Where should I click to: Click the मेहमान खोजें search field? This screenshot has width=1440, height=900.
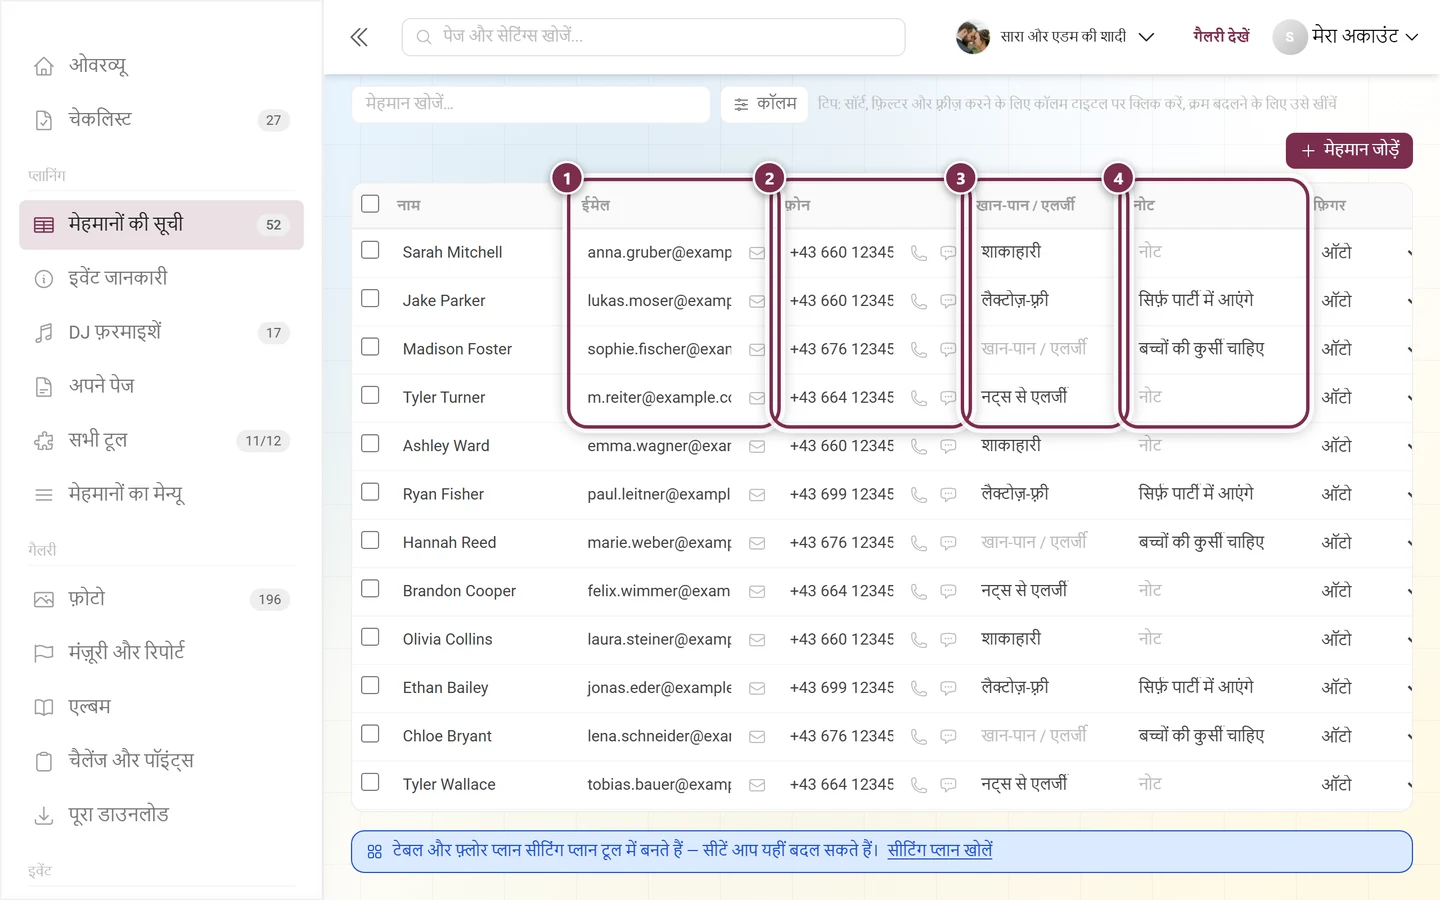[531, 104]
